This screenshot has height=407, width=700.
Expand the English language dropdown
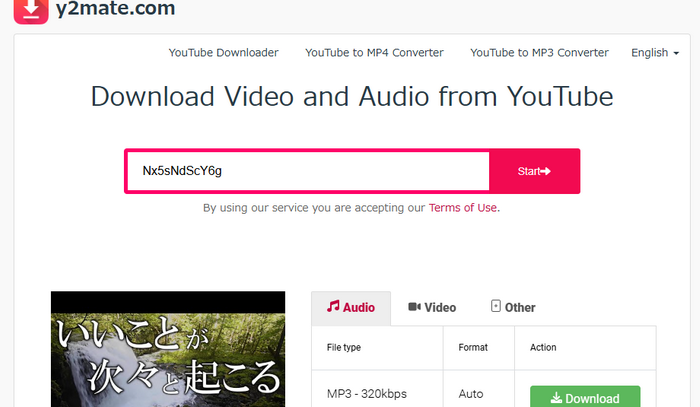point(649,53)
